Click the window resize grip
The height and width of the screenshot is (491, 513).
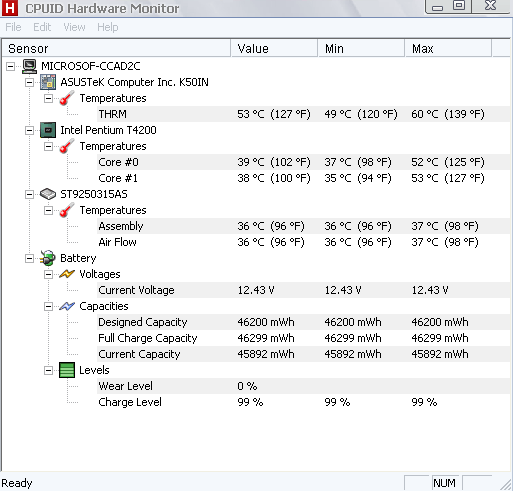pos(505,484)
